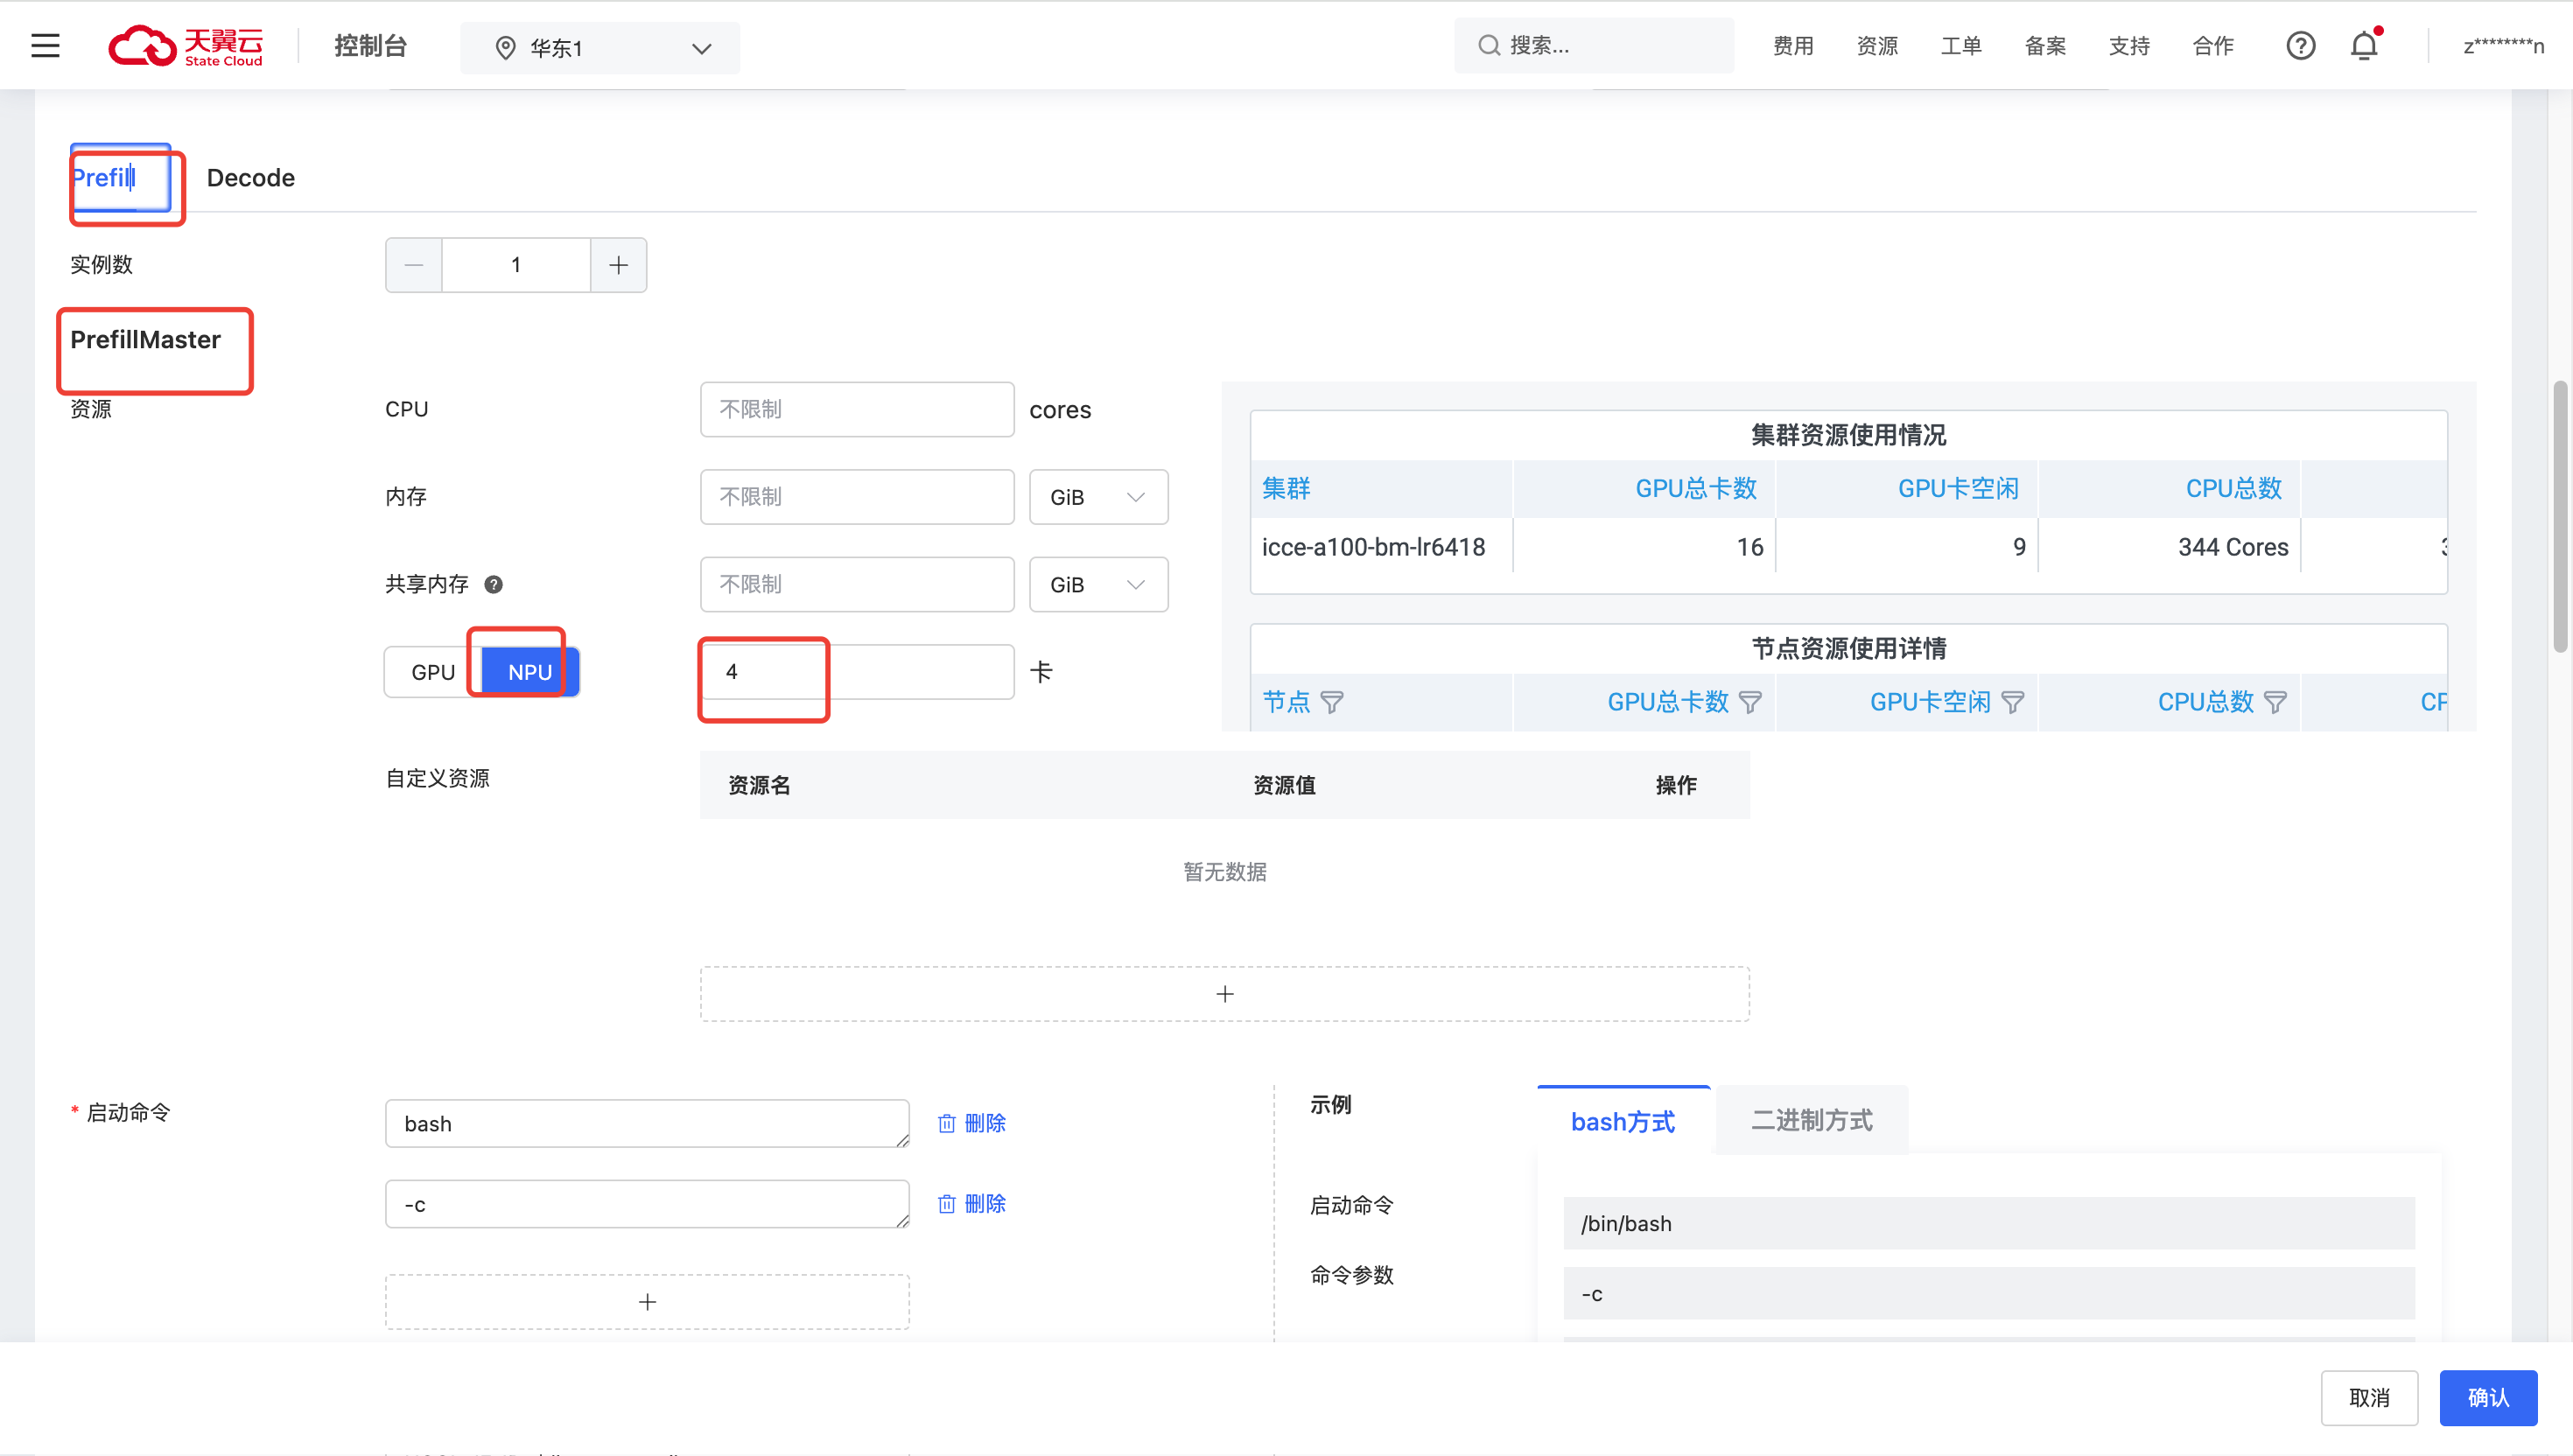Select the GPU accelerator option
The height and width of the screenshot is (1456, 2573).
(x=433, y=672)
